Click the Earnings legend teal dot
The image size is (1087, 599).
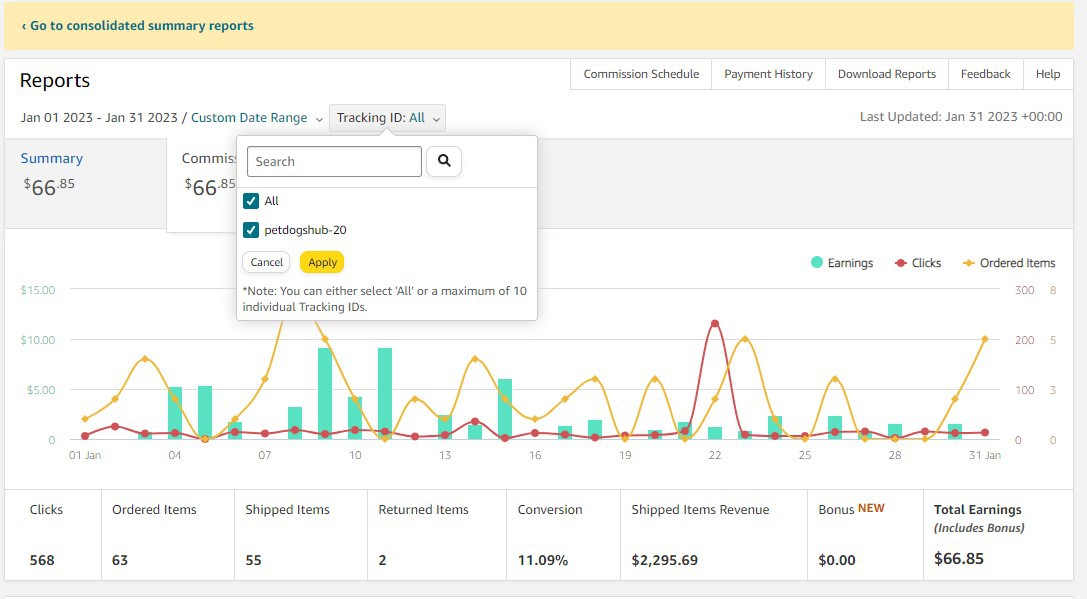[817, 262]
